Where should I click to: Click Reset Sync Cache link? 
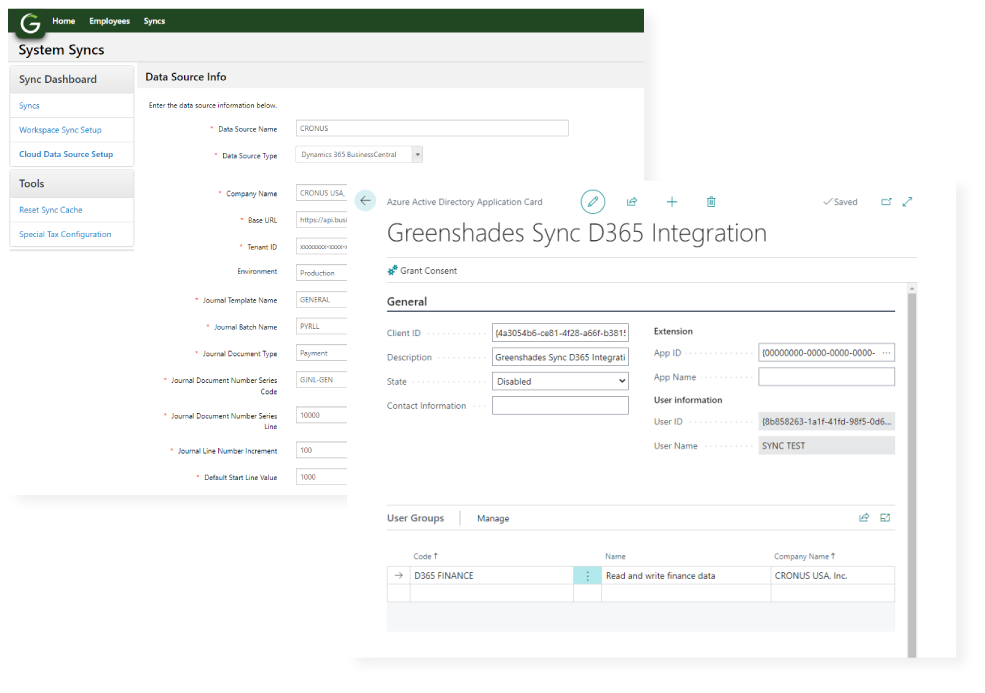click(x=50, y=210)
